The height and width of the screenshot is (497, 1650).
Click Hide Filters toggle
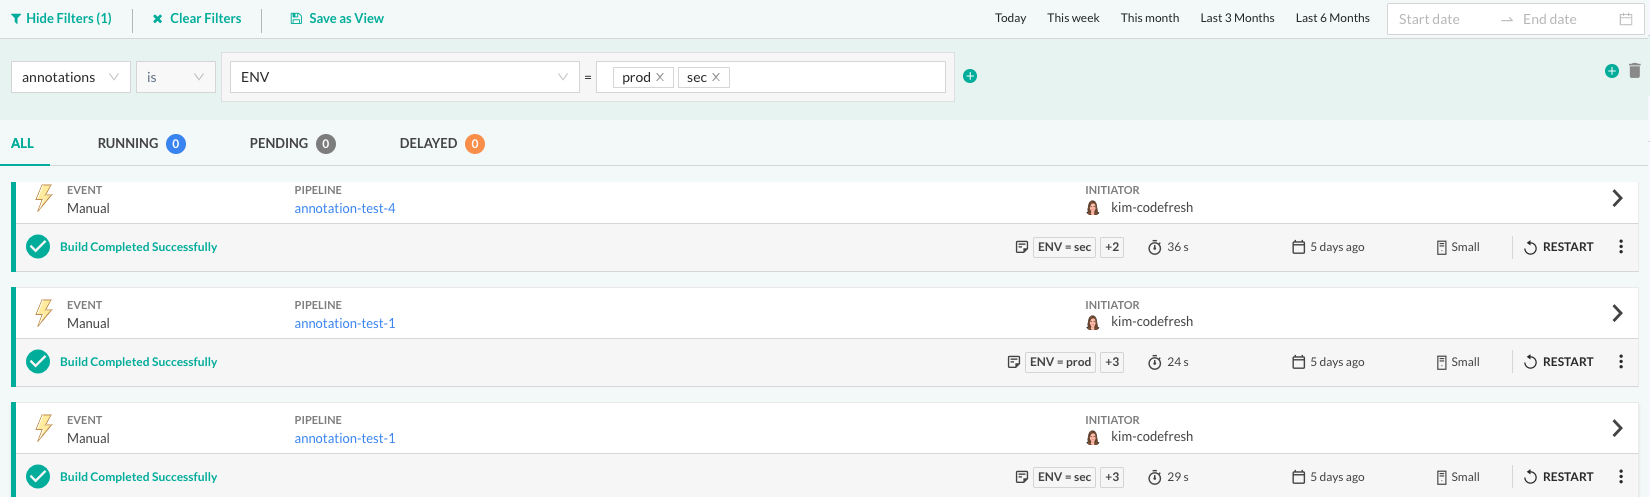[61, 19]
